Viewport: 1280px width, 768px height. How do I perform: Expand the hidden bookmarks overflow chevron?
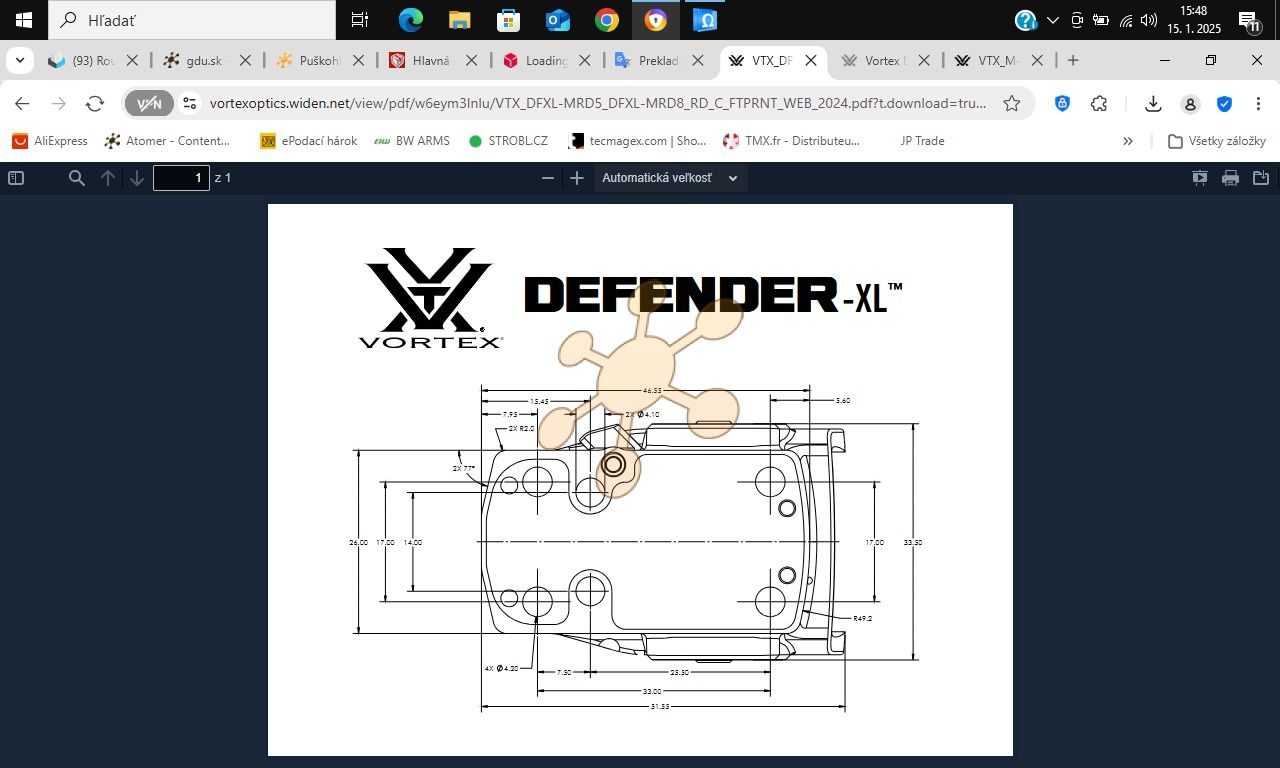tap(1128, 141)
